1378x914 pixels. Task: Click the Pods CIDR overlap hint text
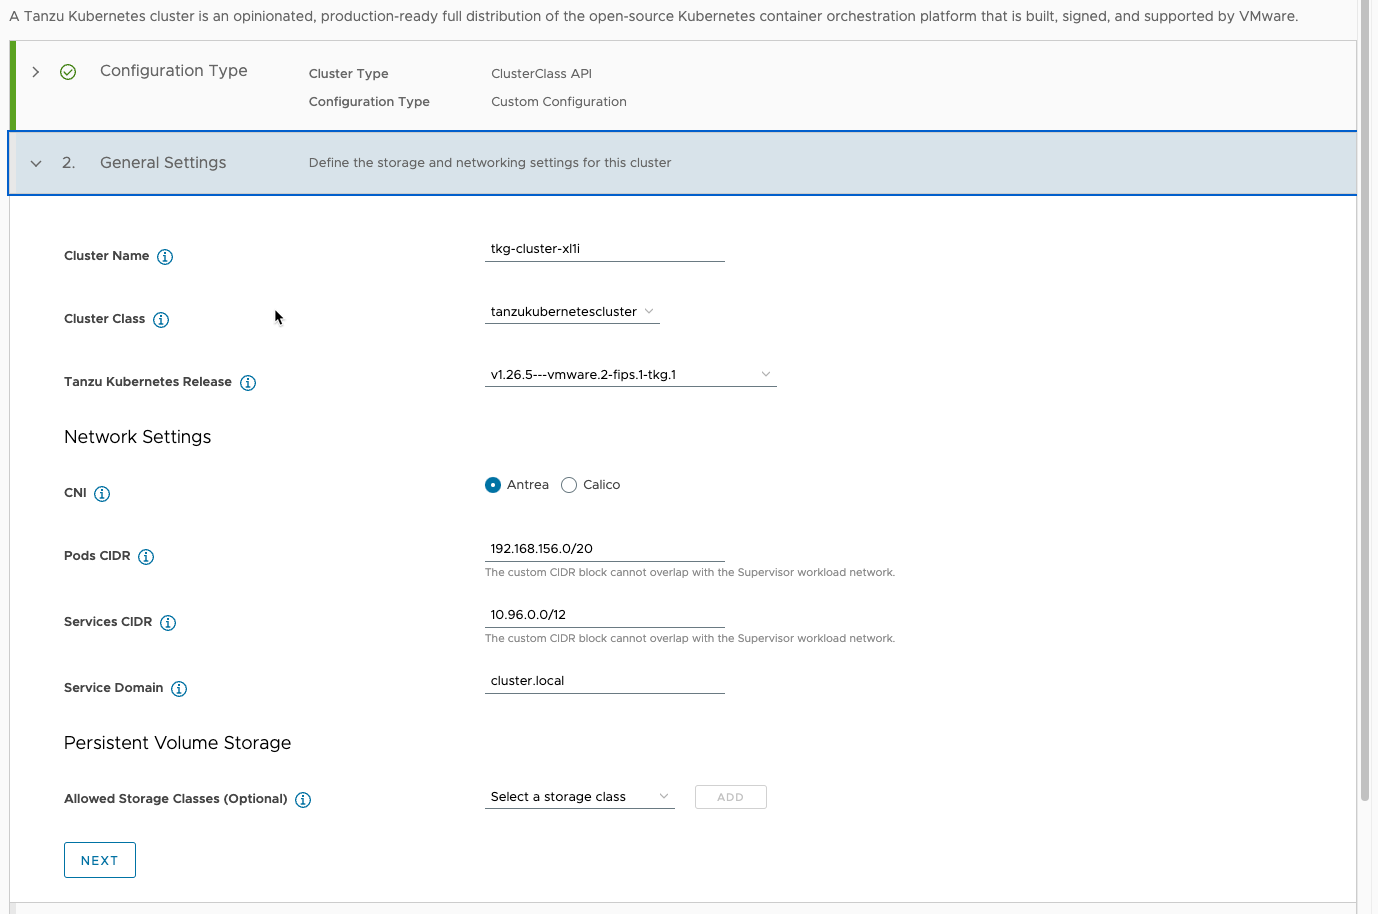pyautogui.click(x=690, y=573)
